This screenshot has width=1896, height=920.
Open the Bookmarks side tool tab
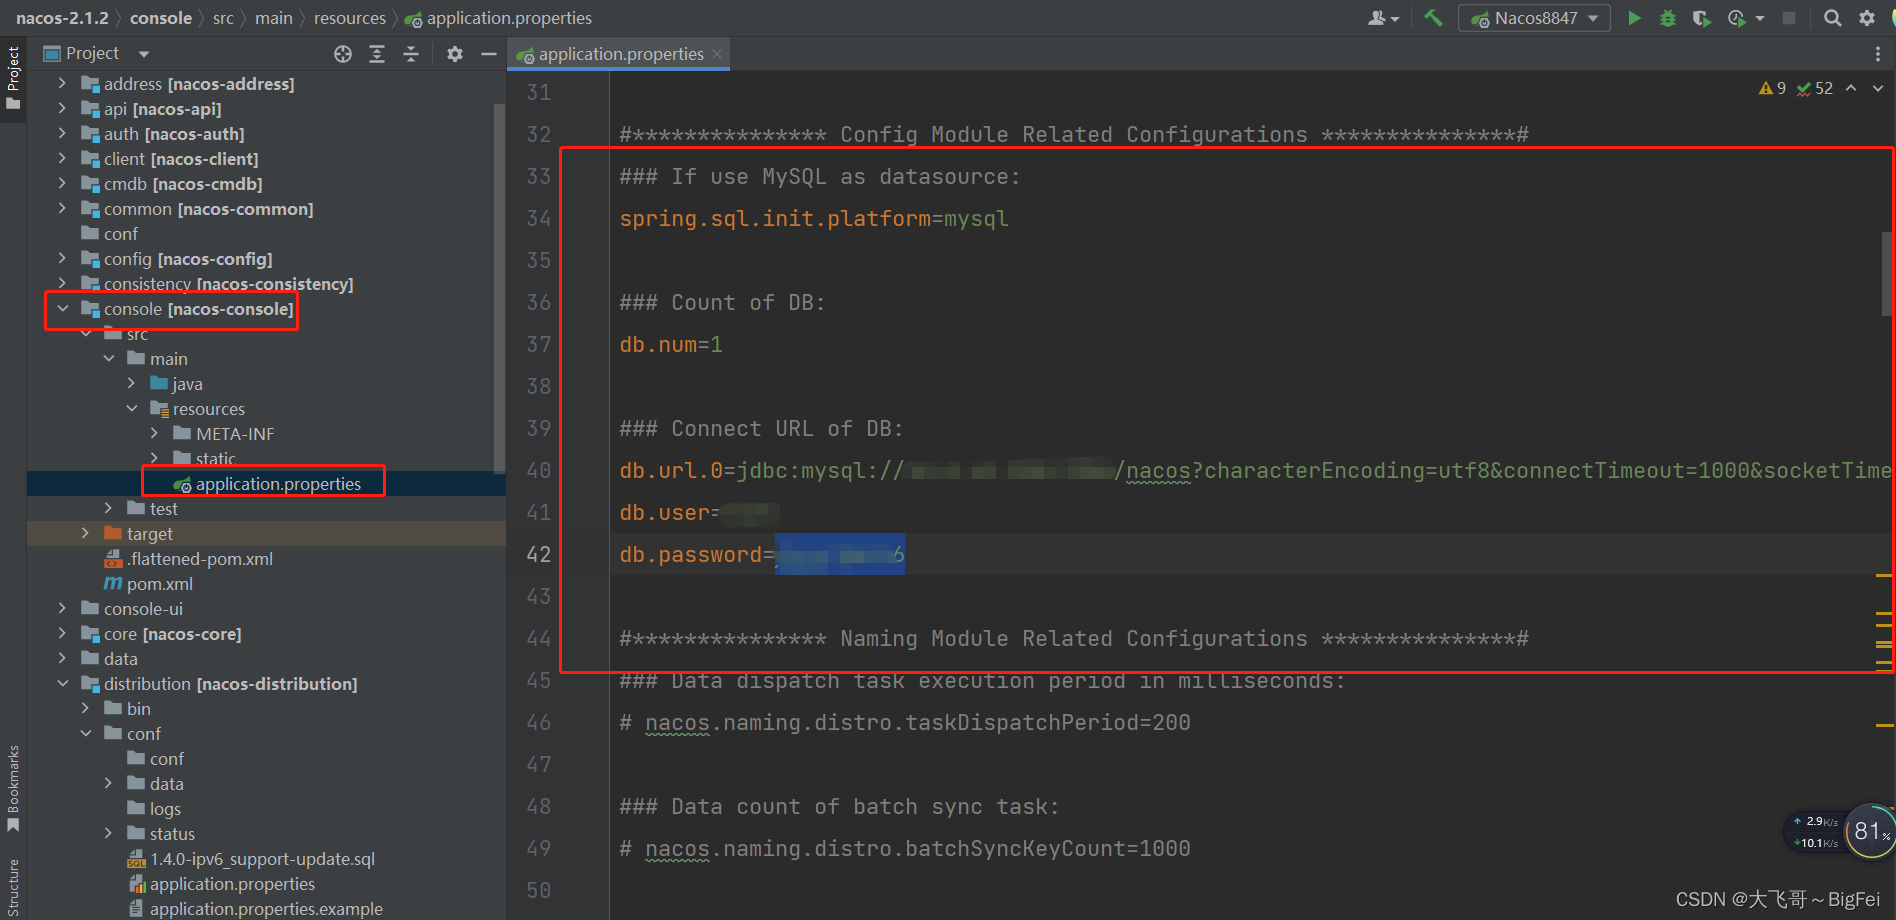pyautogui.click(x=13, y=788)
